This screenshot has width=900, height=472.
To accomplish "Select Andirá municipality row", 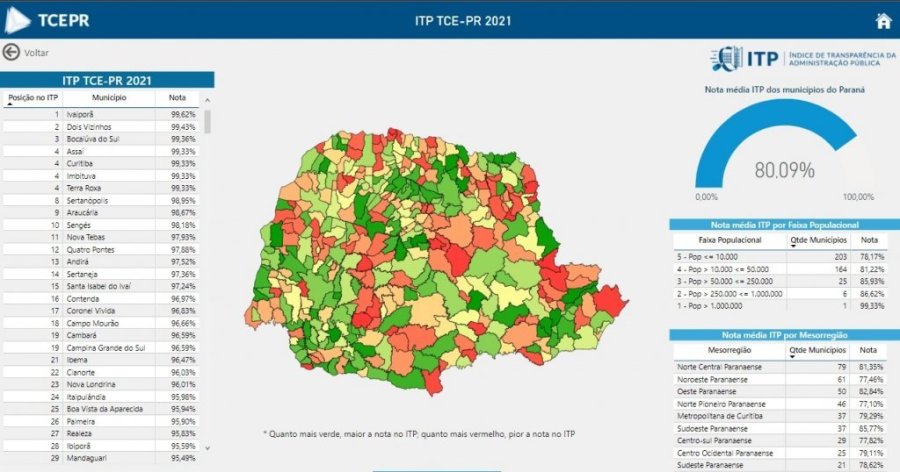I will tap(100, 262).
